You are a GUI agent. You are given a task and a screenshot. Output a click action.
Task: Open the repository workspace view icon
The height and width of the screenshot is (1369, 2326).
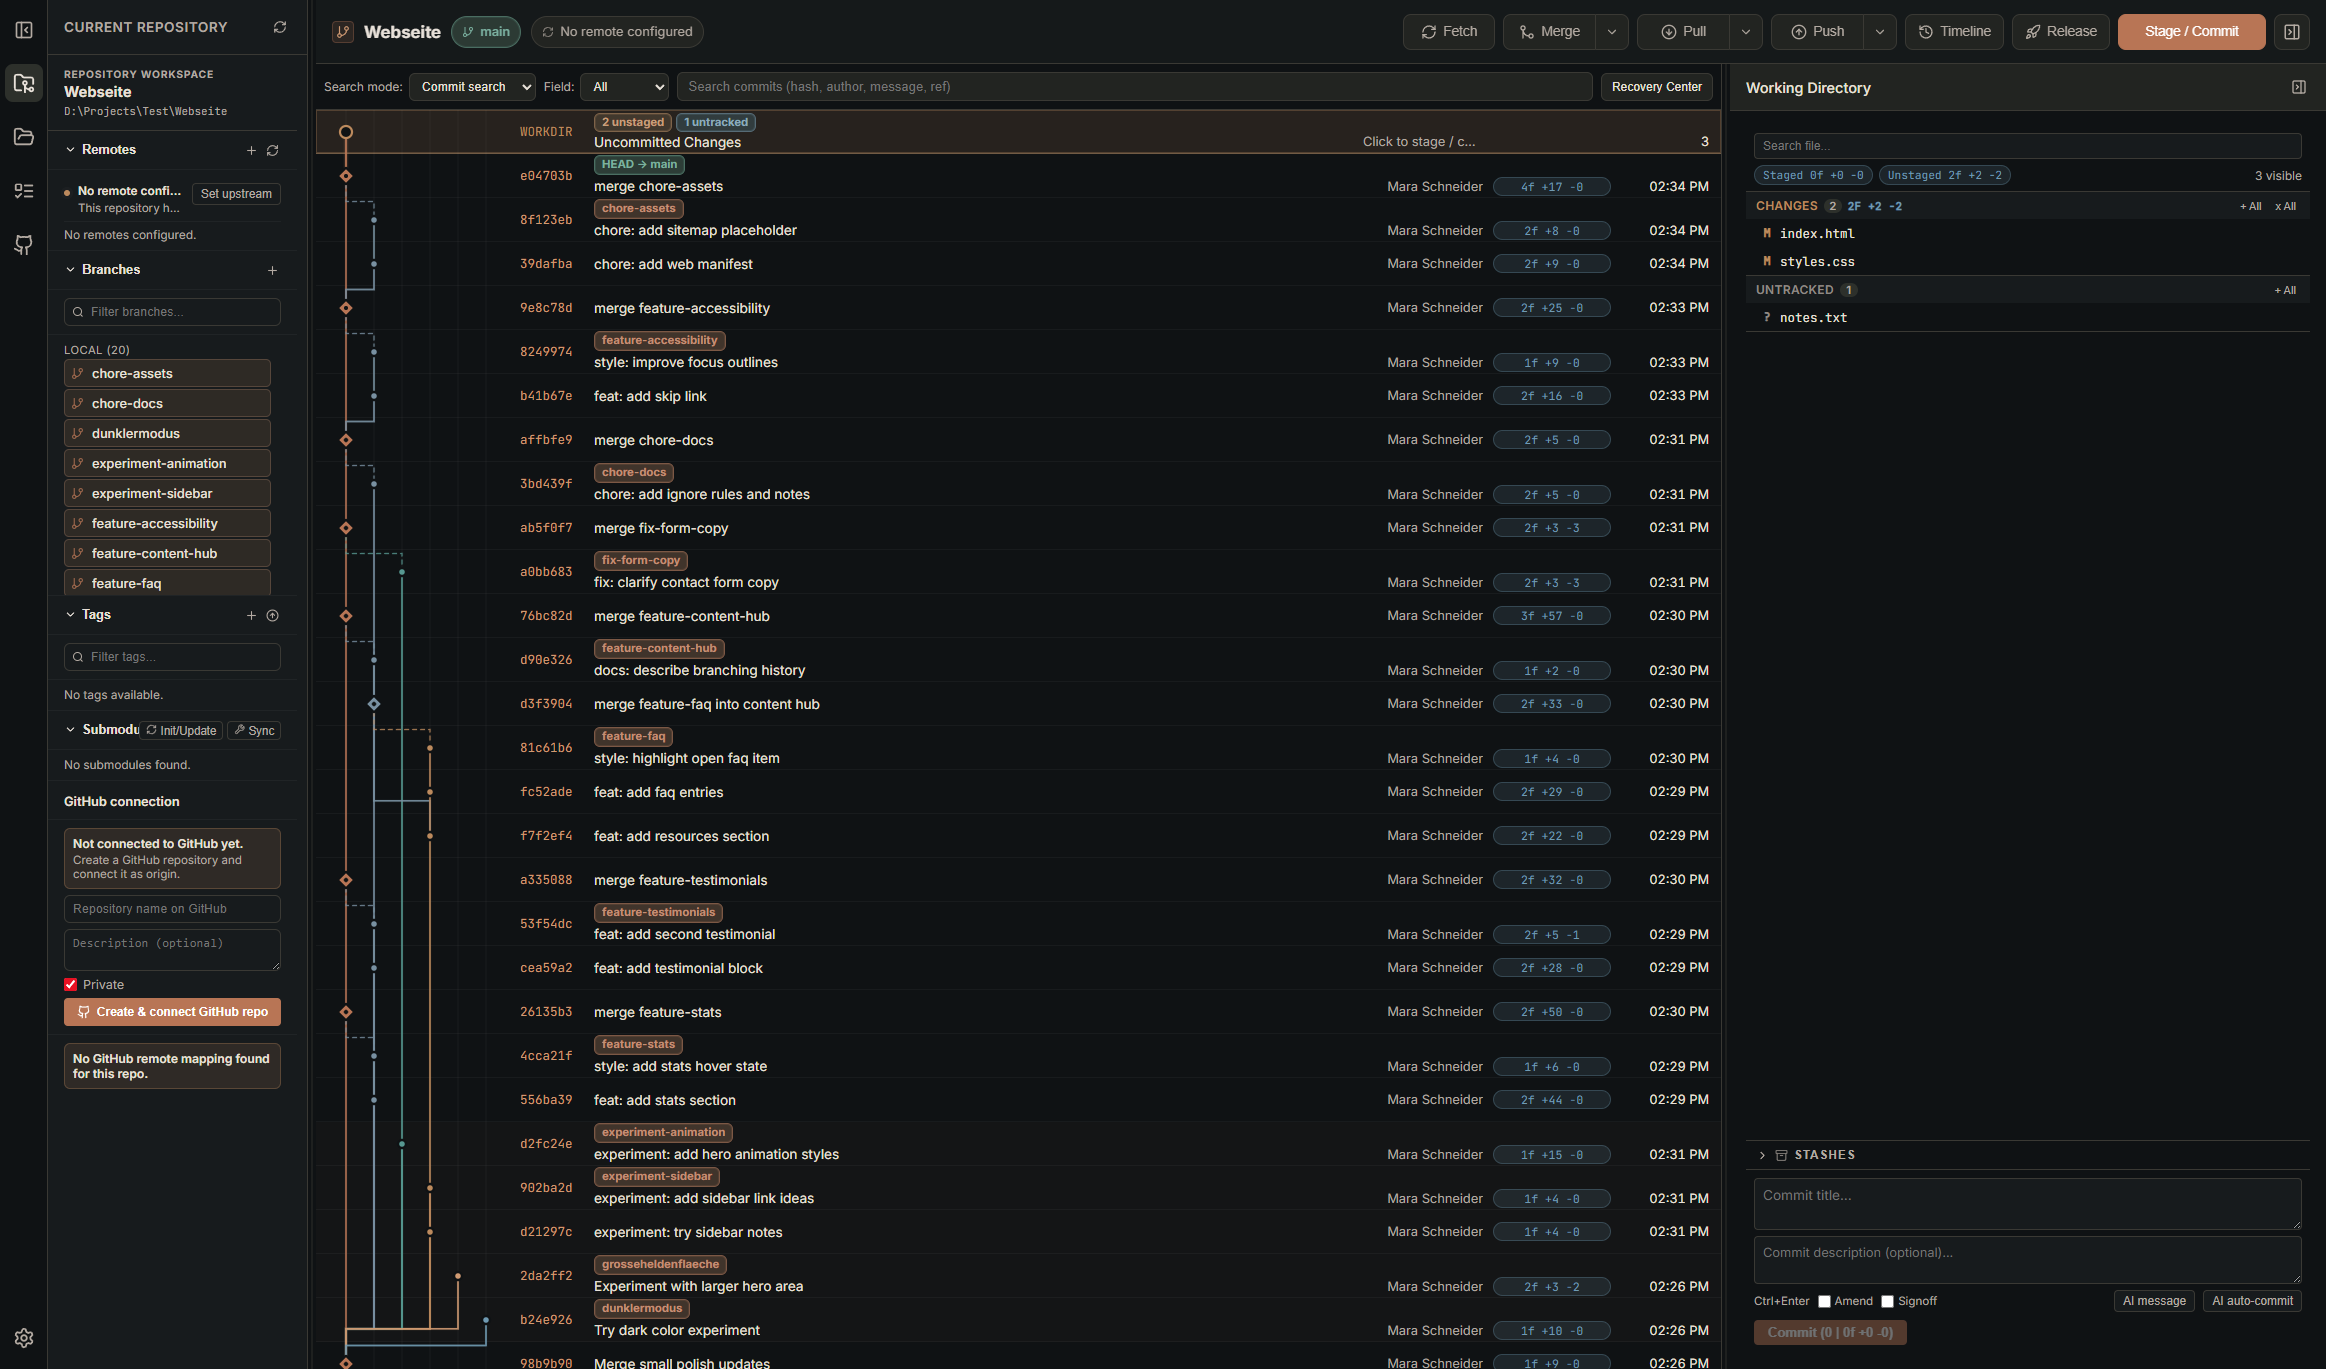click(24, 83)
